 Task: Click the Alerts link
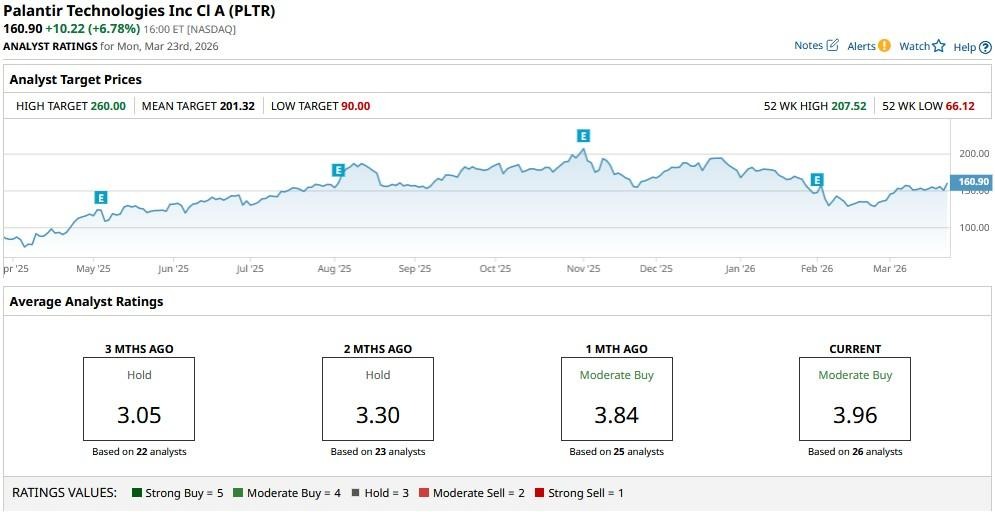tap(862, 46)
